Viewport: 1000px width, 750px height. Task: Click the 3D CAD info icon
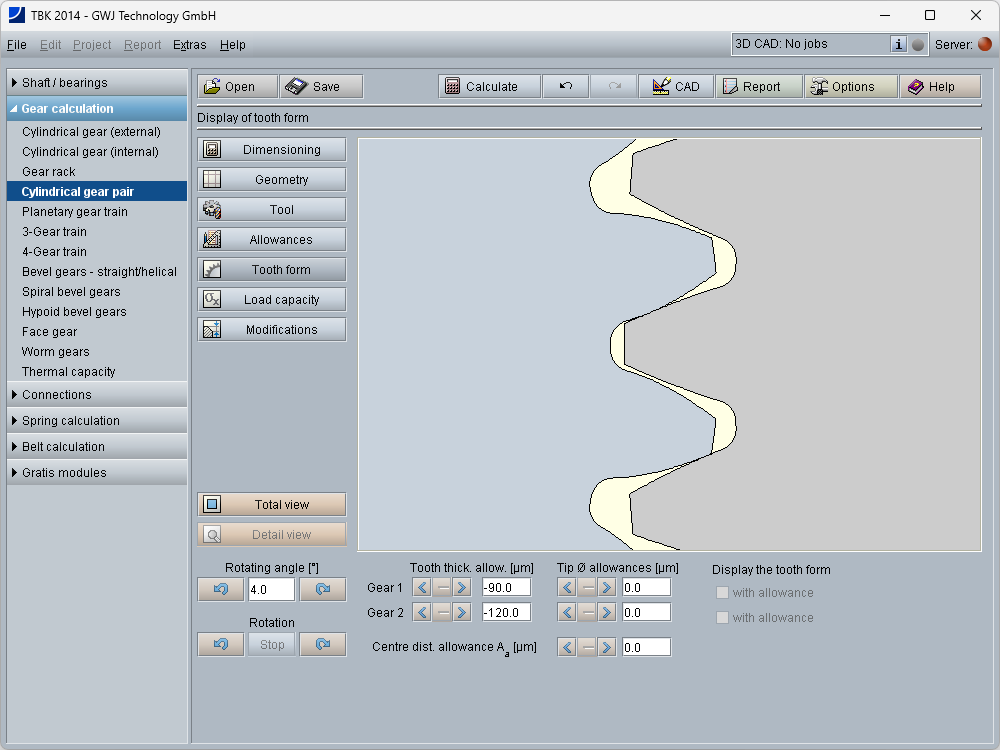(x=898, y=44)
